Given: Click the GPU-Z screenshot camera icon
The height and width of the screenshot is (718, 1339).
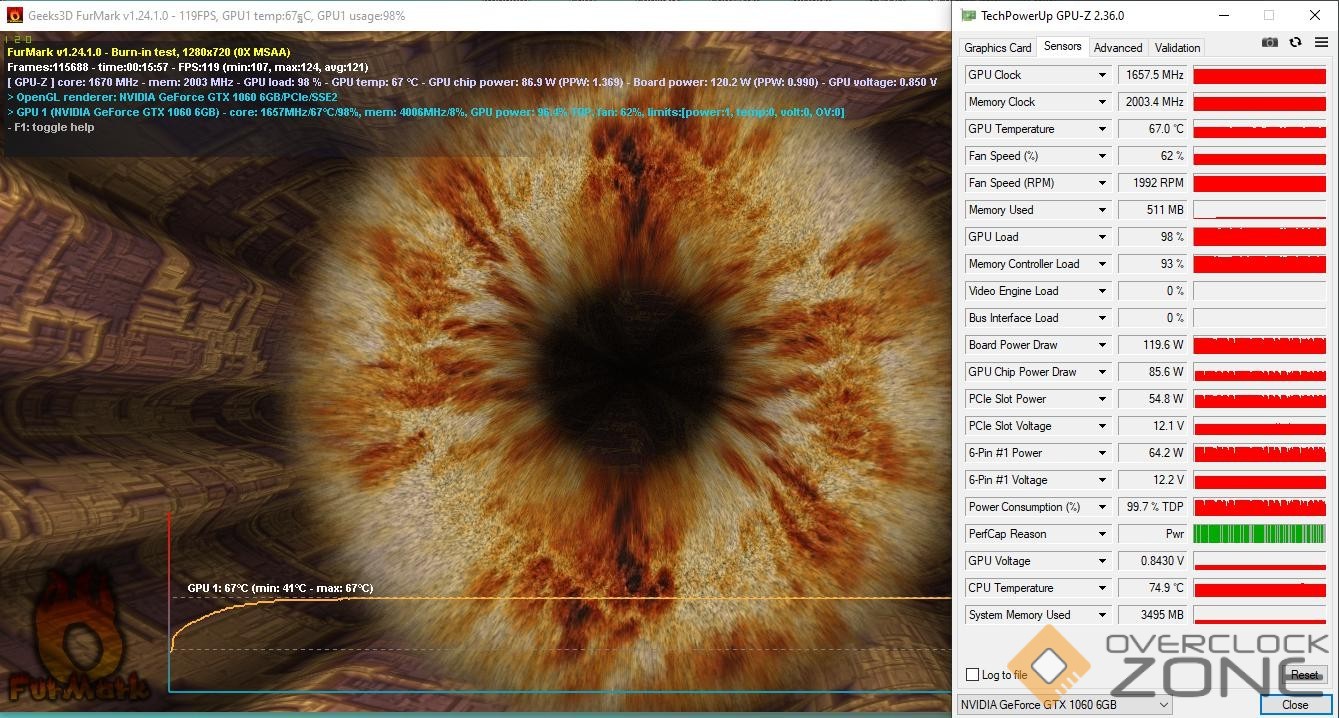Looking at the screenshot, I should click(x=1269, y=43).
